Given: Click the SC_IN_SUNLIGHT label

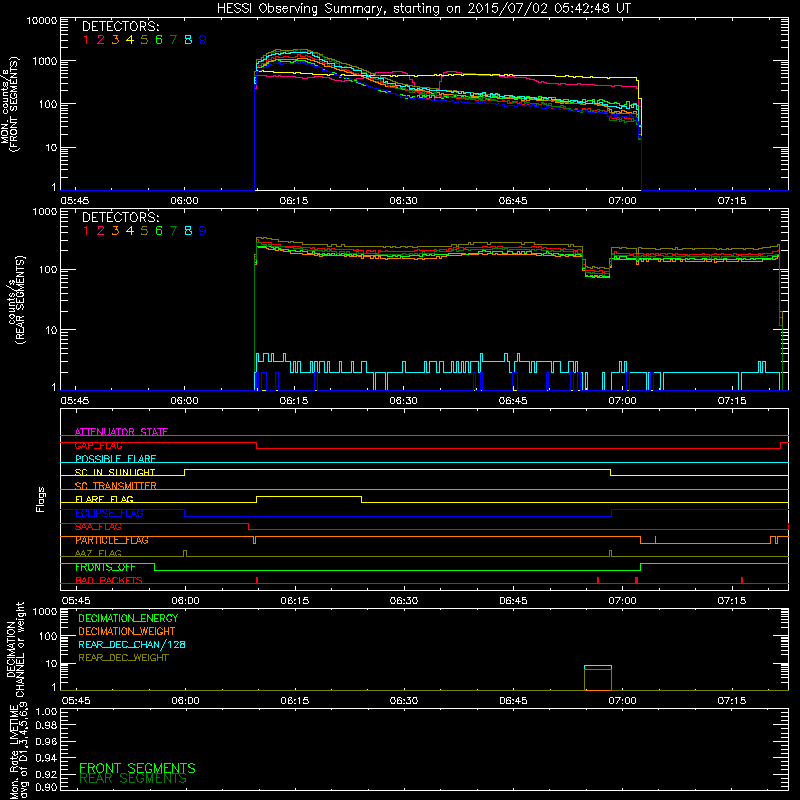Looking at the screenshot, I should click(x=115, y=472).
